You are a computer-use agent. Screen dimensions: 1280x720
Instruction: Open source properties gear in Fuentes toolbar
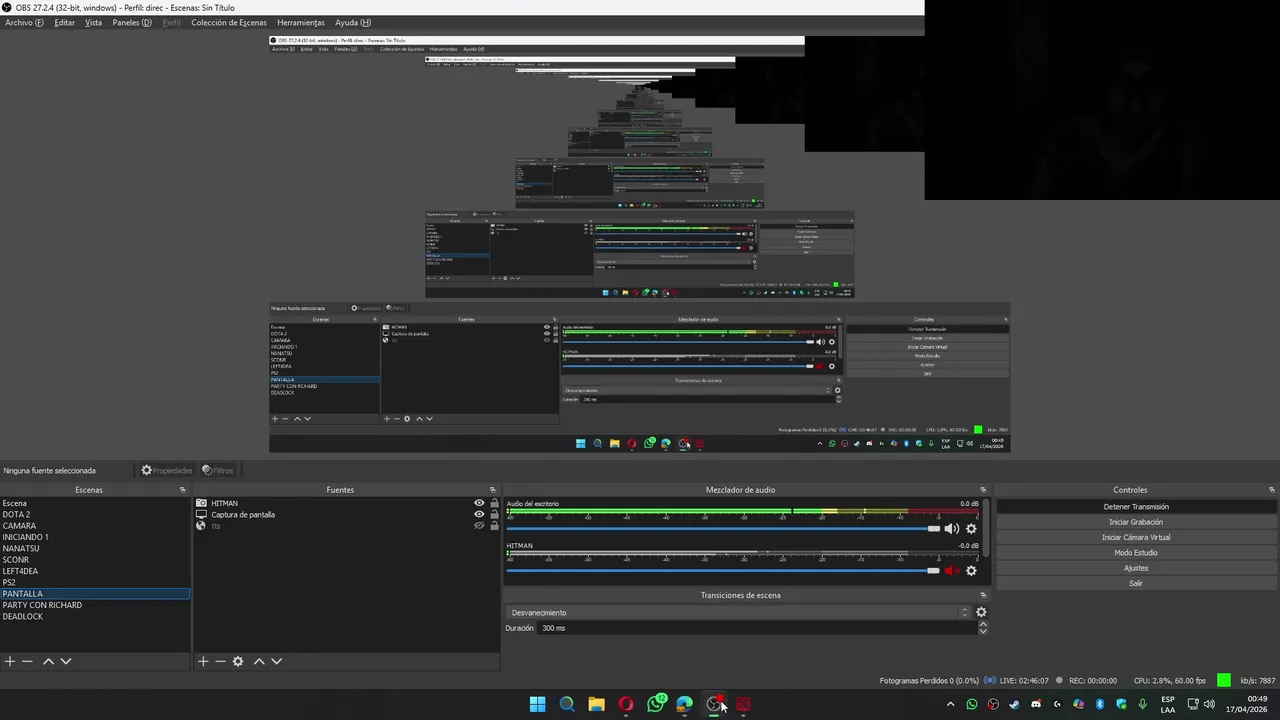(x=238, y=661)
